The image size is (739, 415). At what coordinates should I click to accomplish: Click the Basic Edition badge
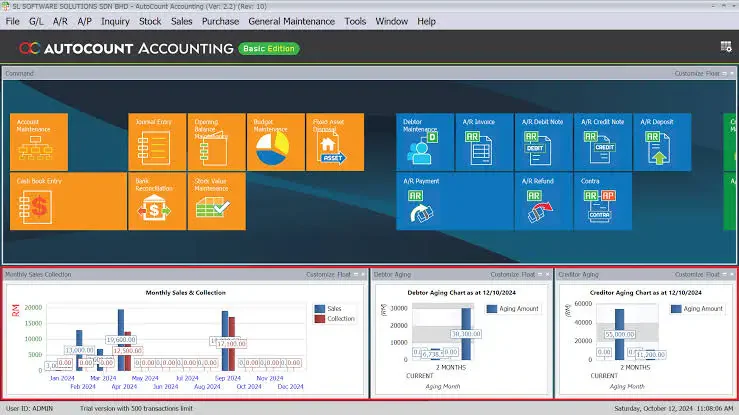click(269, 49)
